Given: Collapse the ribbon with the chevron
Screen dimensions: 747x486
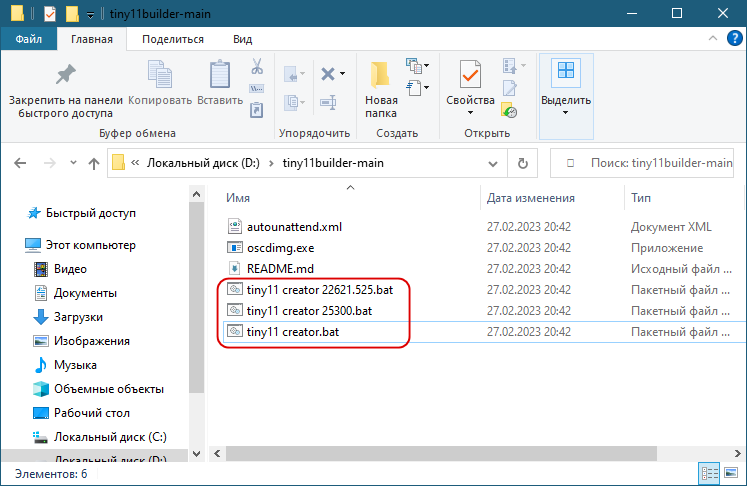Looking at the screenshot, I should tap(713, 38).
